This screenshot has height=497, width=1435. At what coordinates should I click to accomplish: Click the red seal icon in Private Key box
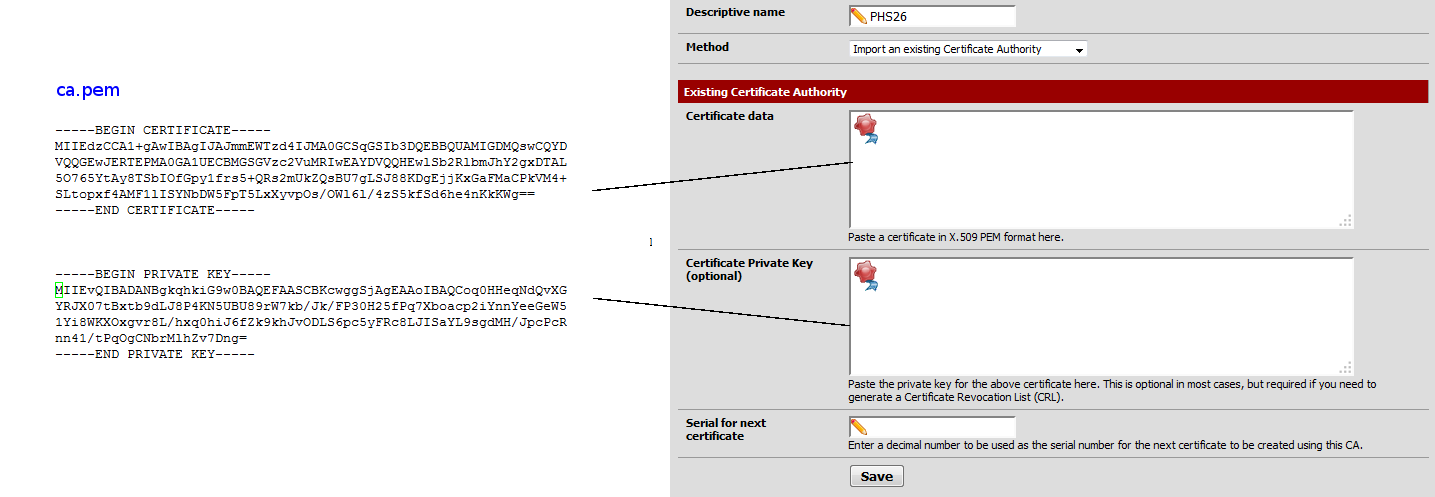click(865, 275)
